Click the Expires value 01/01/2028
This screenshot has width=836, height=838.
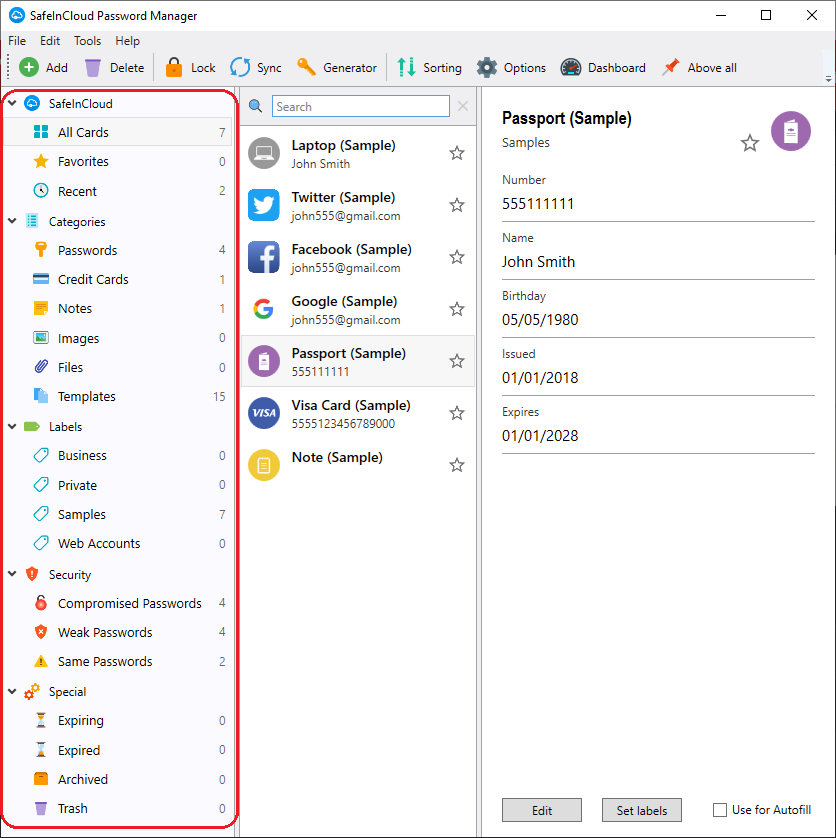click(540, 436)
